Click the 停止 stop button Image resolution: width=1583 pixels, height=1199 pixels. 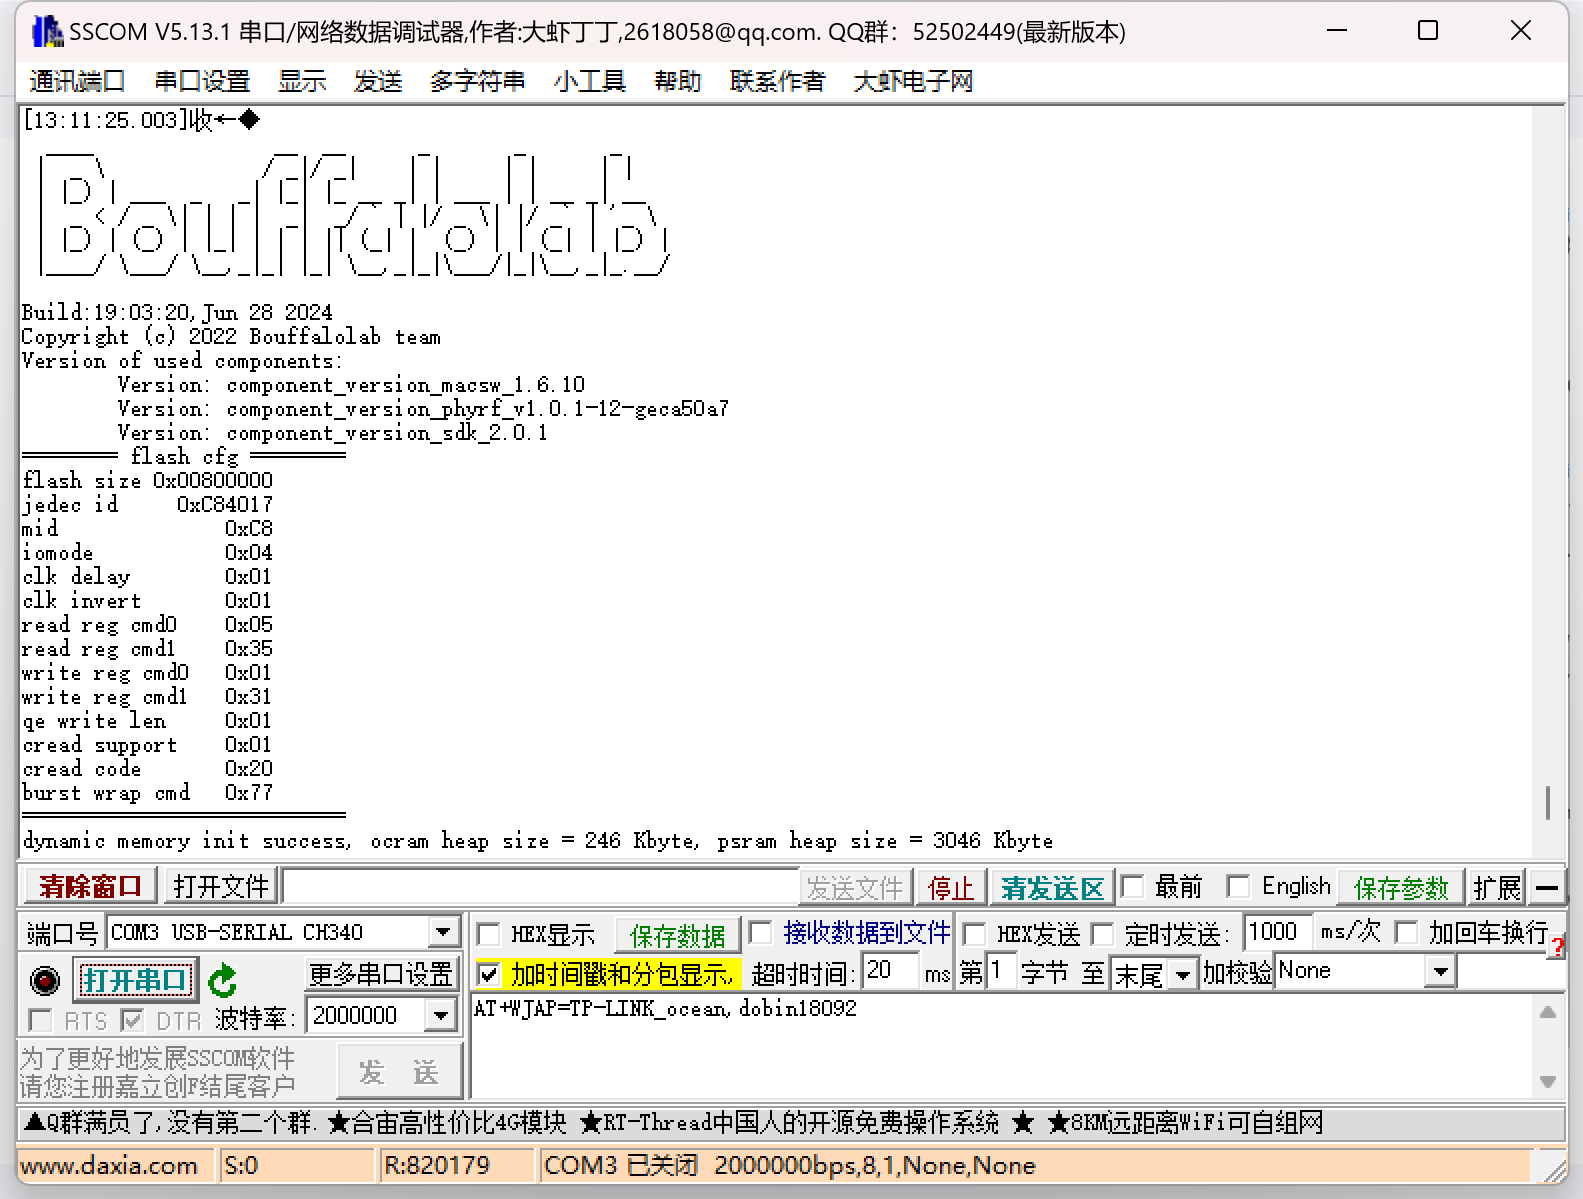click(951, 887)
